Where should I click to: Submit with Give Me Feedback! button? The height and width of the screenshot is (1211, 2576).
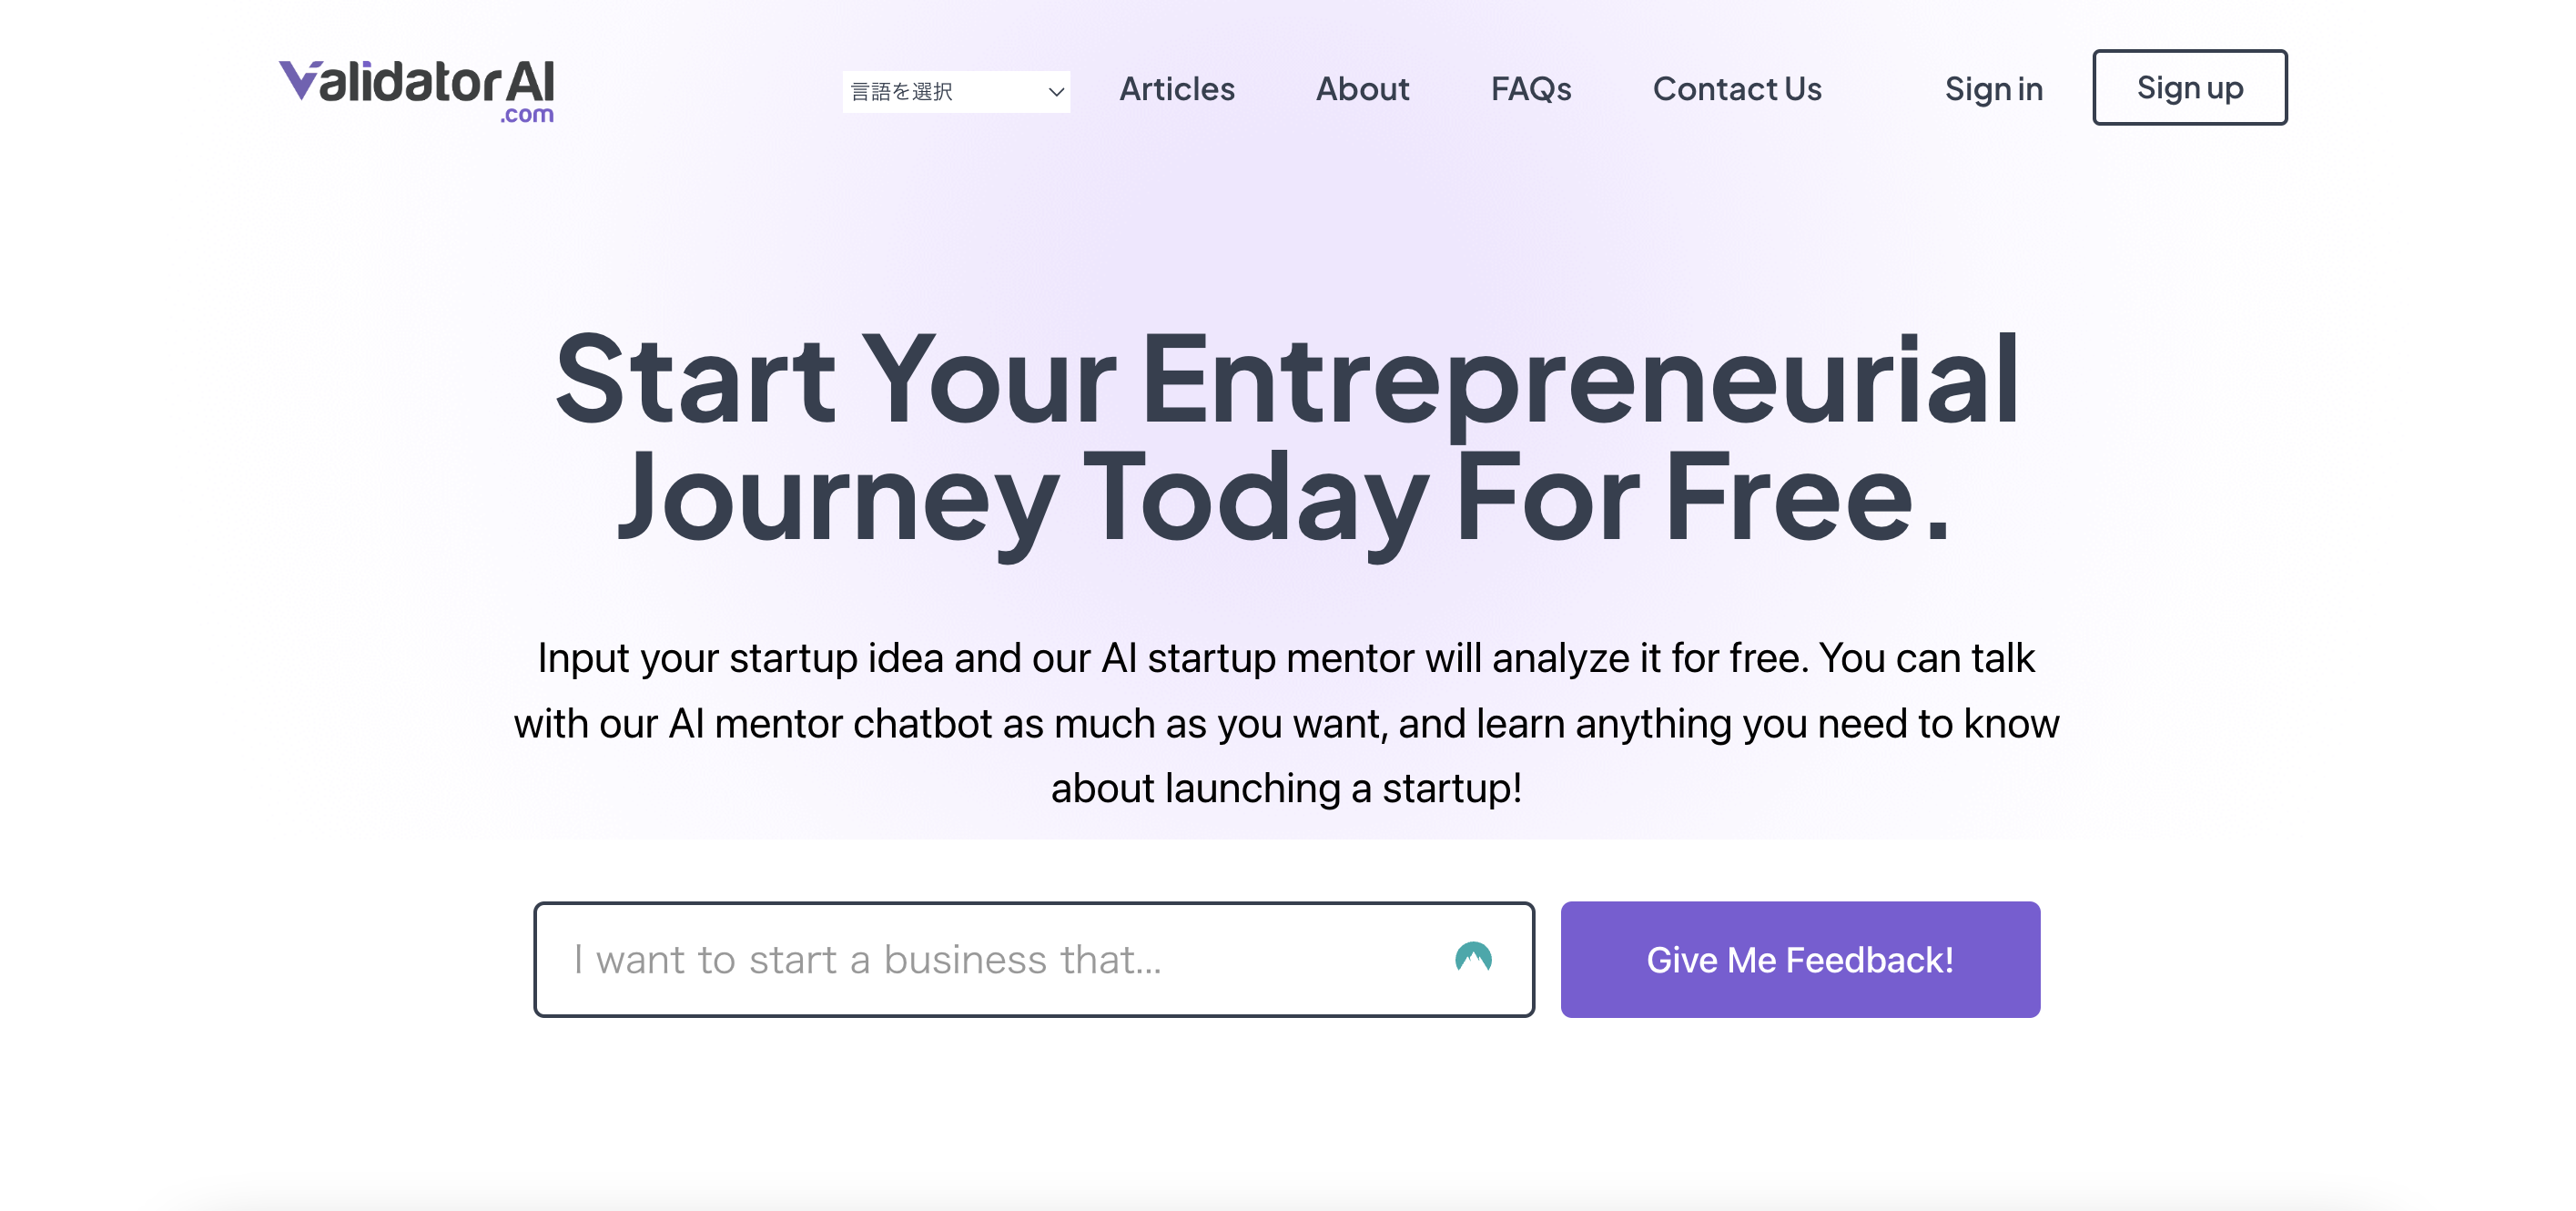point(1799,959)
